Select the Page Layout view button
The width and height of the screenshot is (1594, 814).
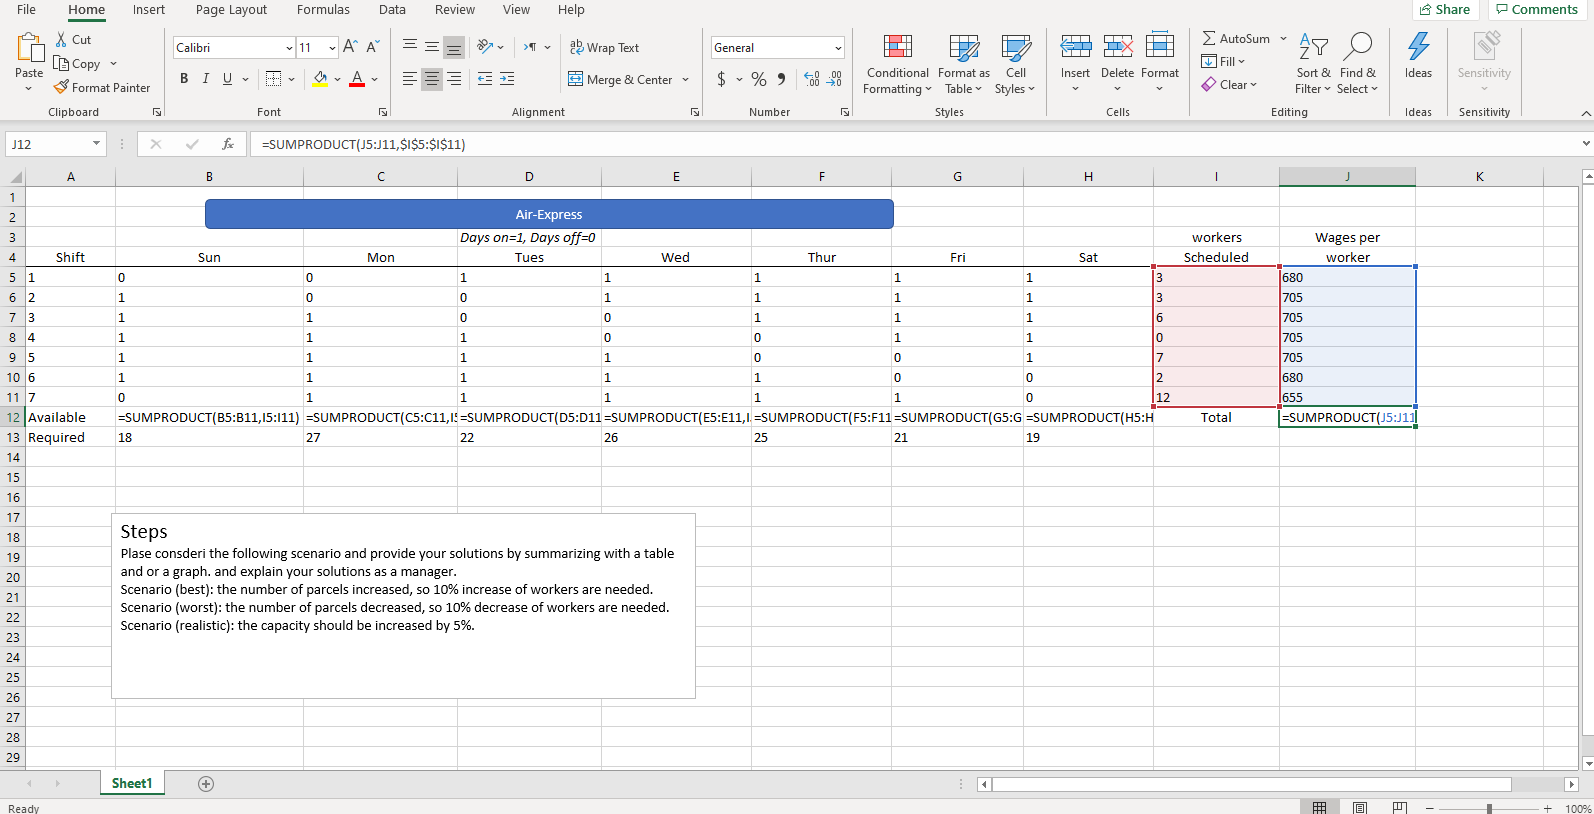1360,808
